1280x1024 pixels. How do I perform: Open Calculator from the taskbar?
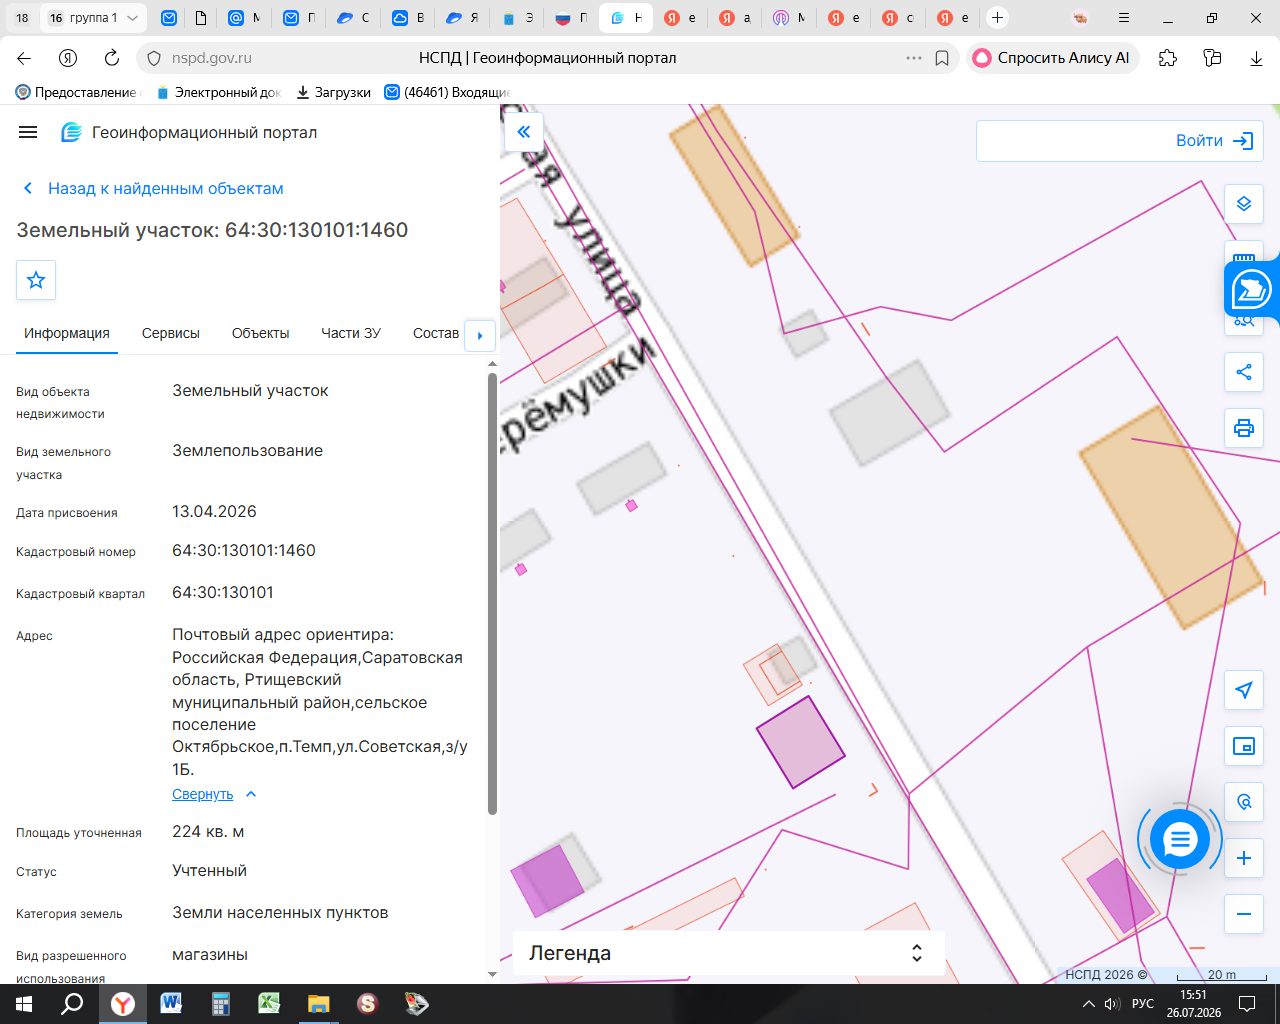pos(220,1004)
